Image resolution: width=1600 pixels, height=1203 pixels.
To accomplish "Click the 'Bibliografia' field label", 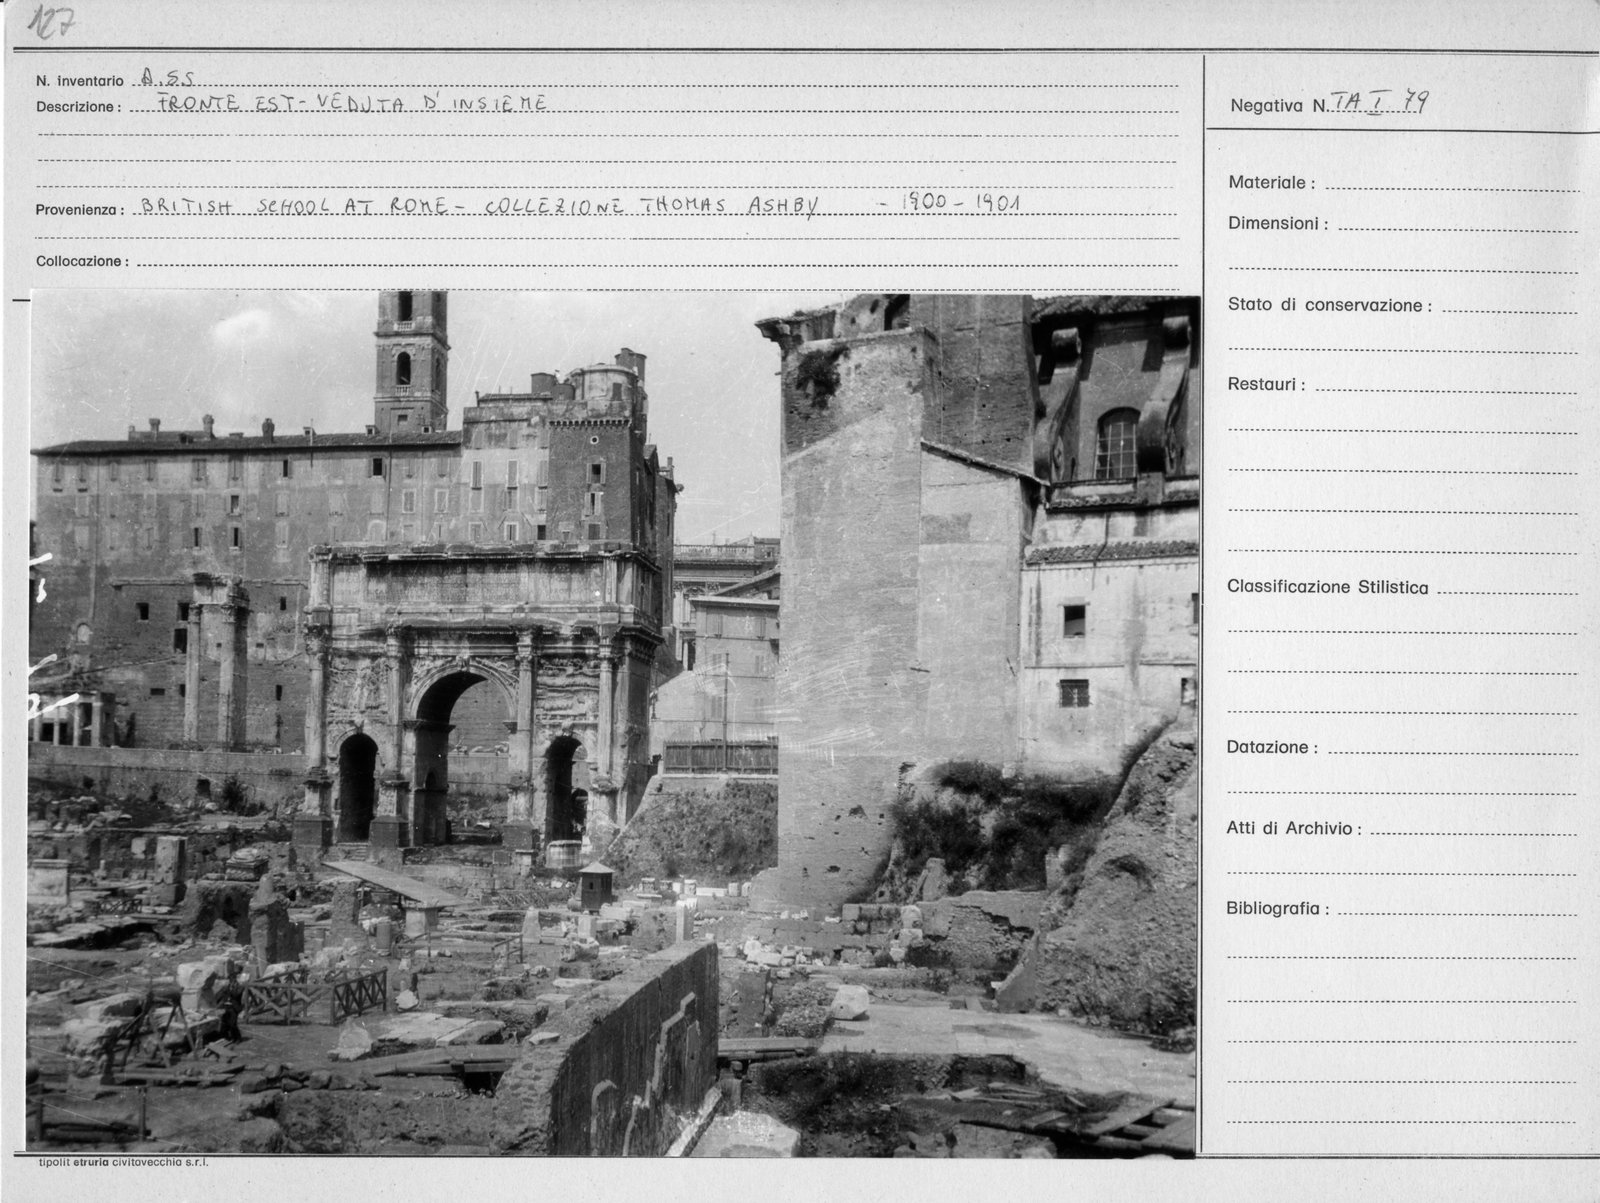I will 1279,909.
